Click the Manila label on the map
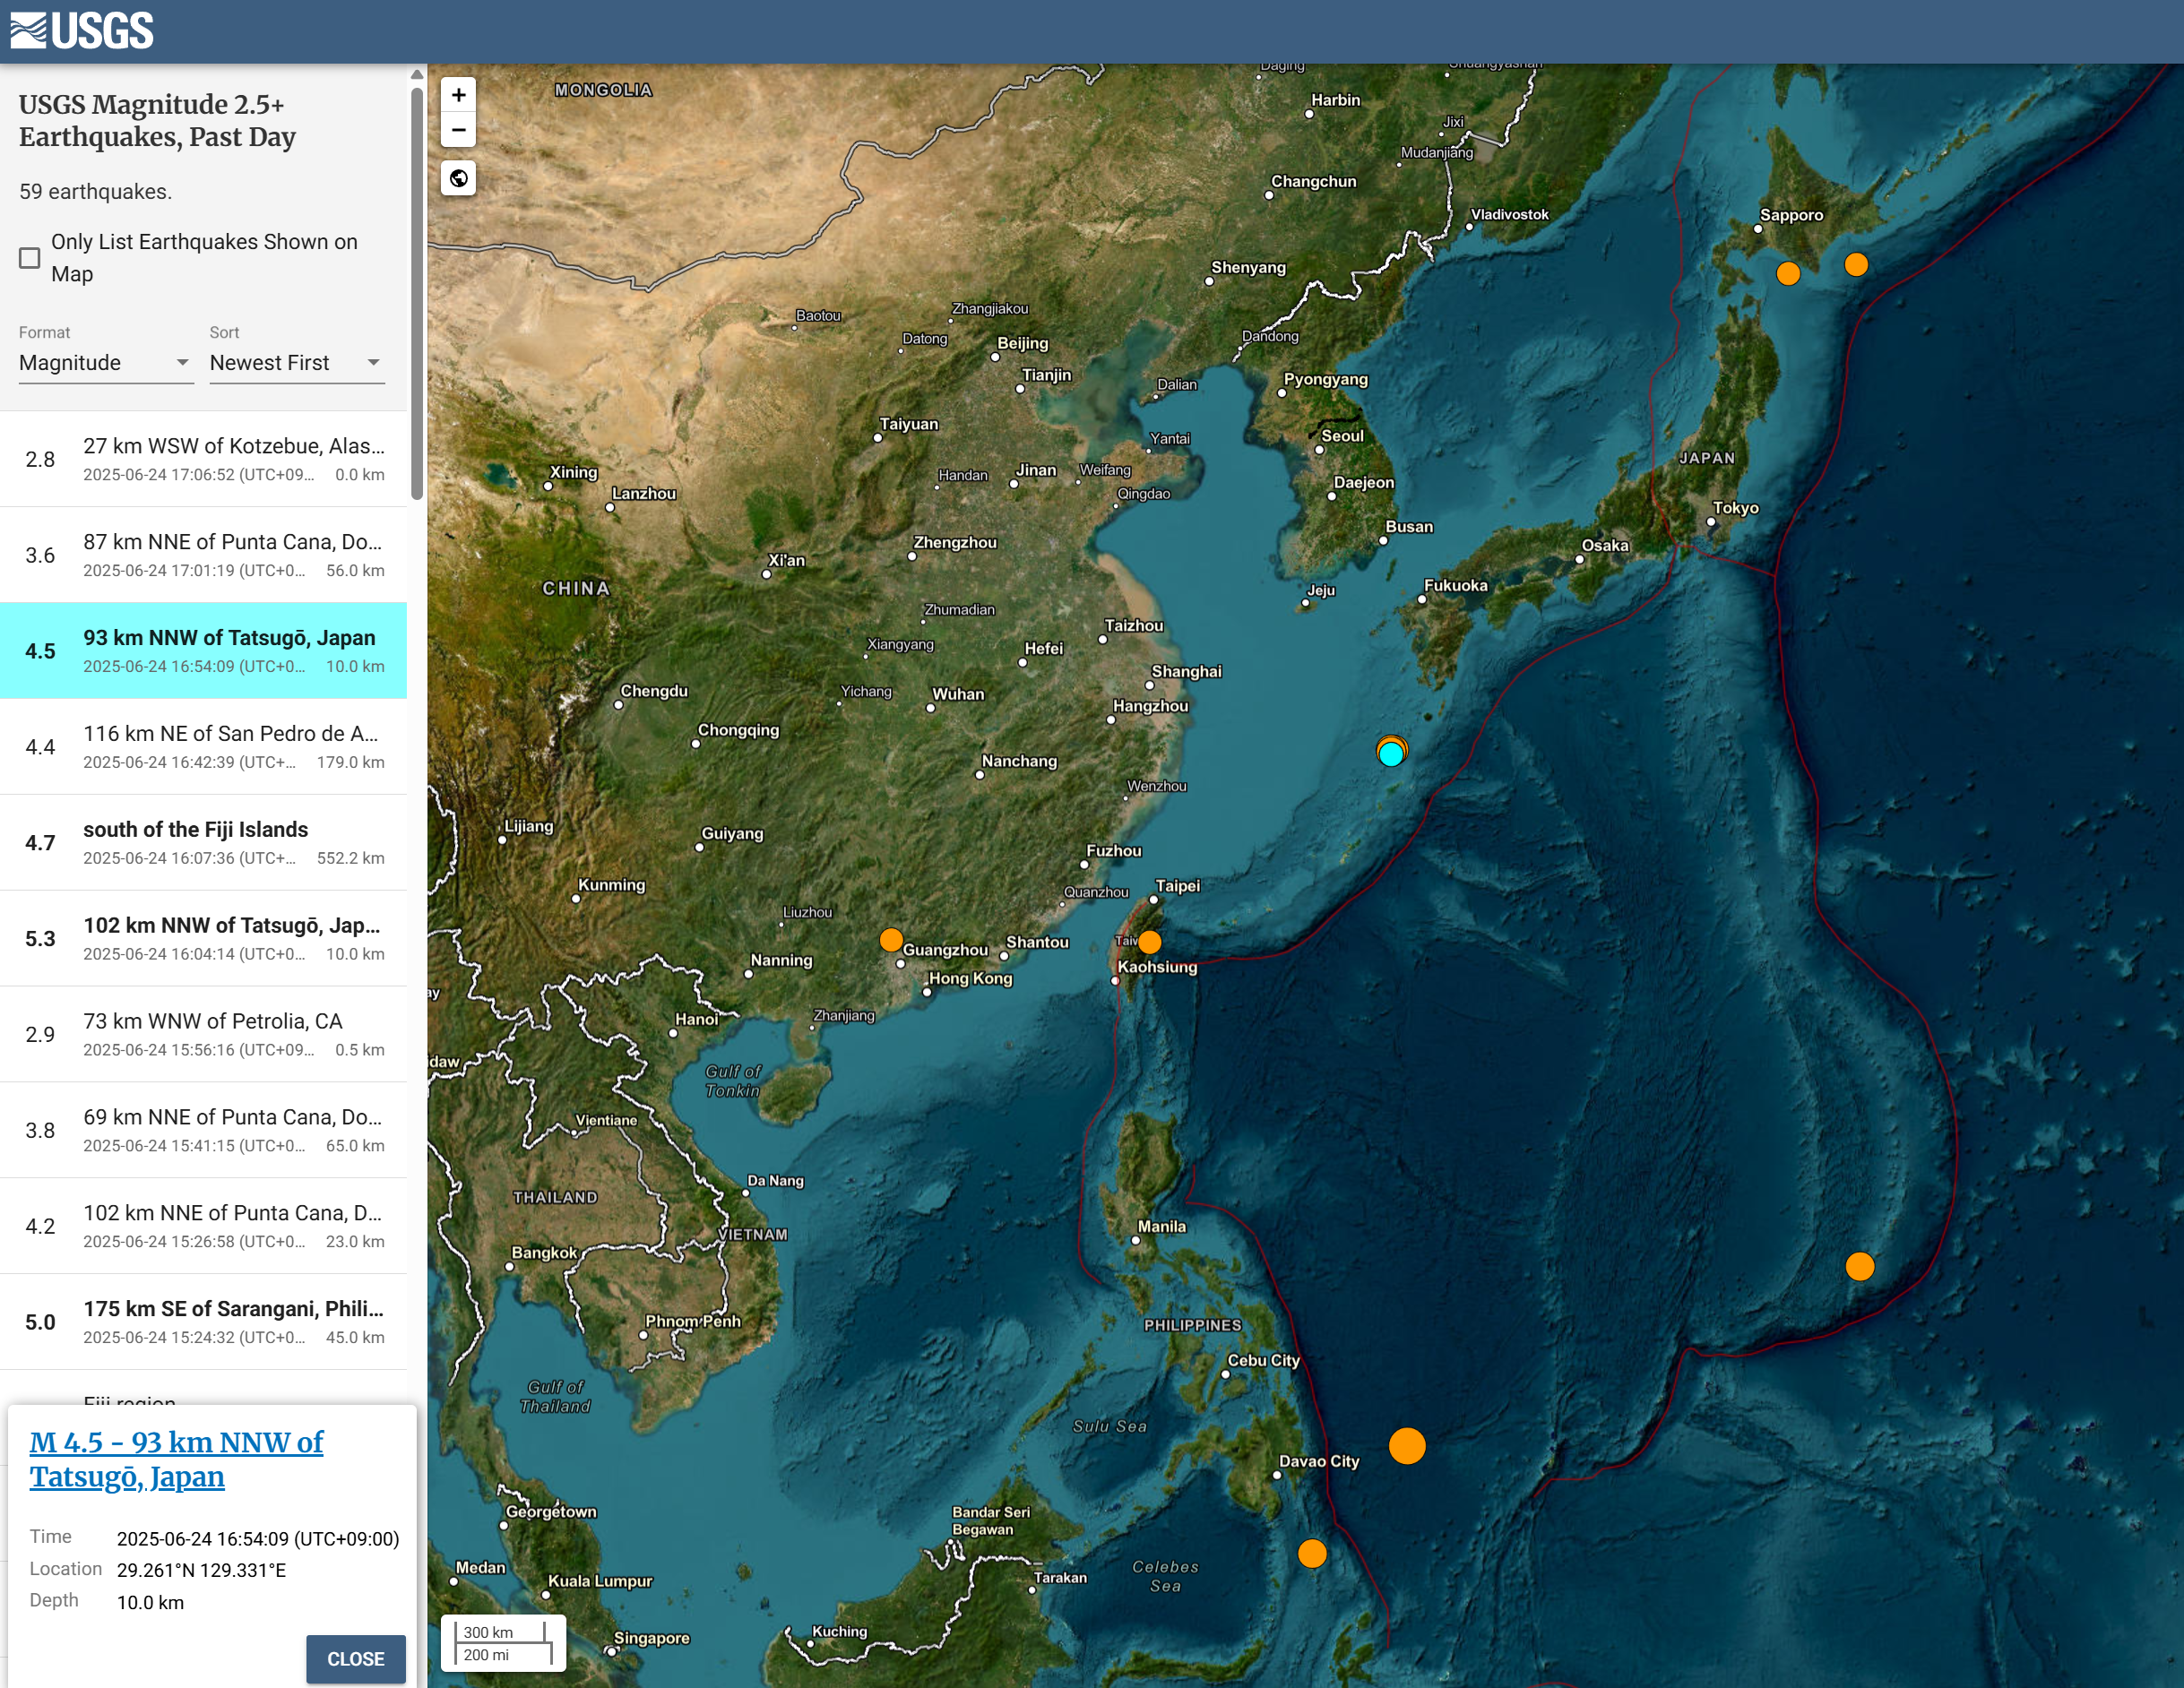 point(1162,1226)
